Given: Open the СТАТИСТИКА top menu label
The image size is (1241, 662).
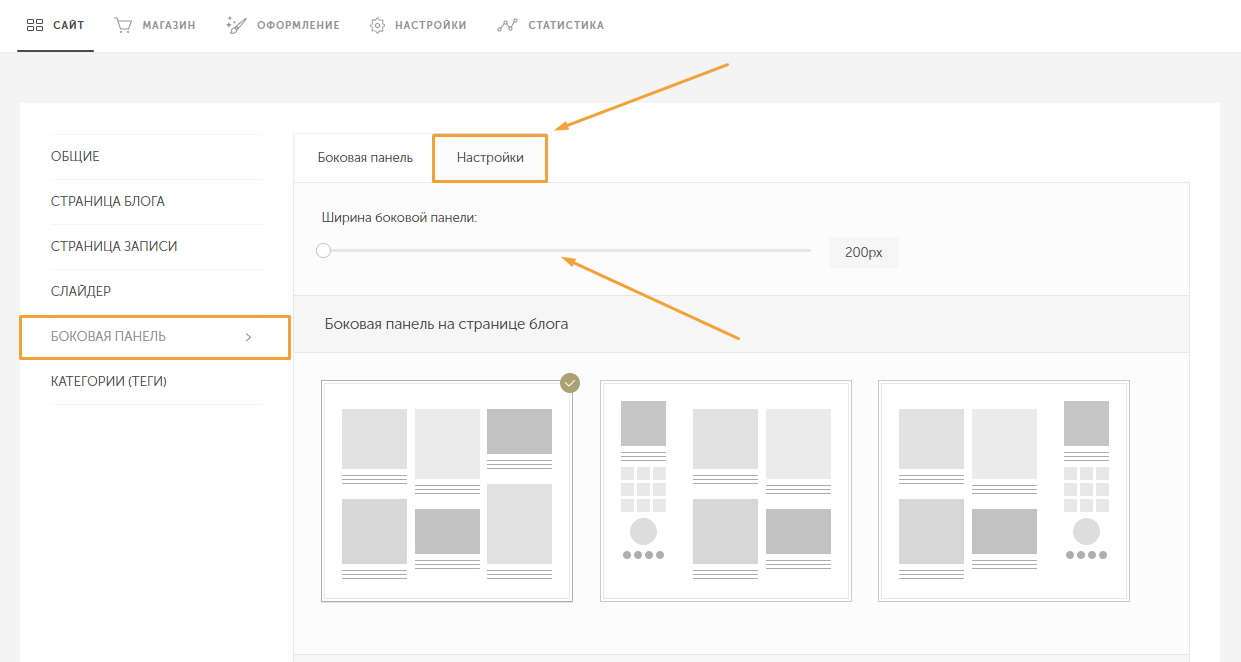Looking at the screenshot, I should tap(566, 25).
